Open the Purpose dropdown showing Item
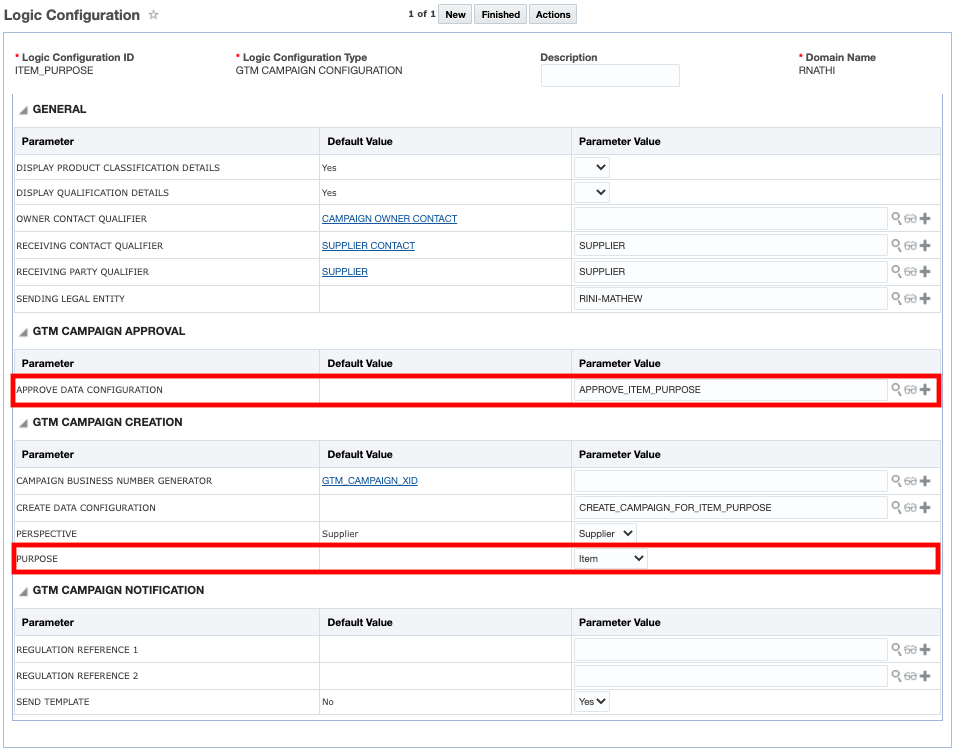The width and height of the screenshot is (957, 752). [x=611, y=558]
